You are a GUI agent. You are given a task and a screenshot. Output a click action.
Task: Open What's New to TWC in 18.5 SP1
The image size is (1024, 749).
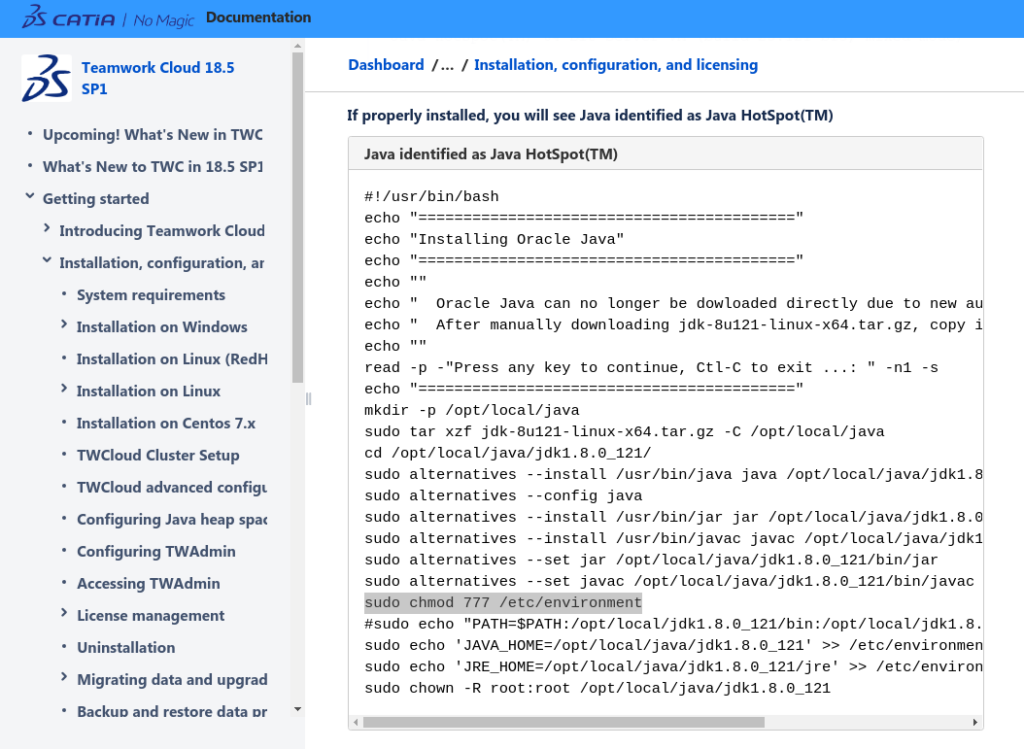coord(153,167)
